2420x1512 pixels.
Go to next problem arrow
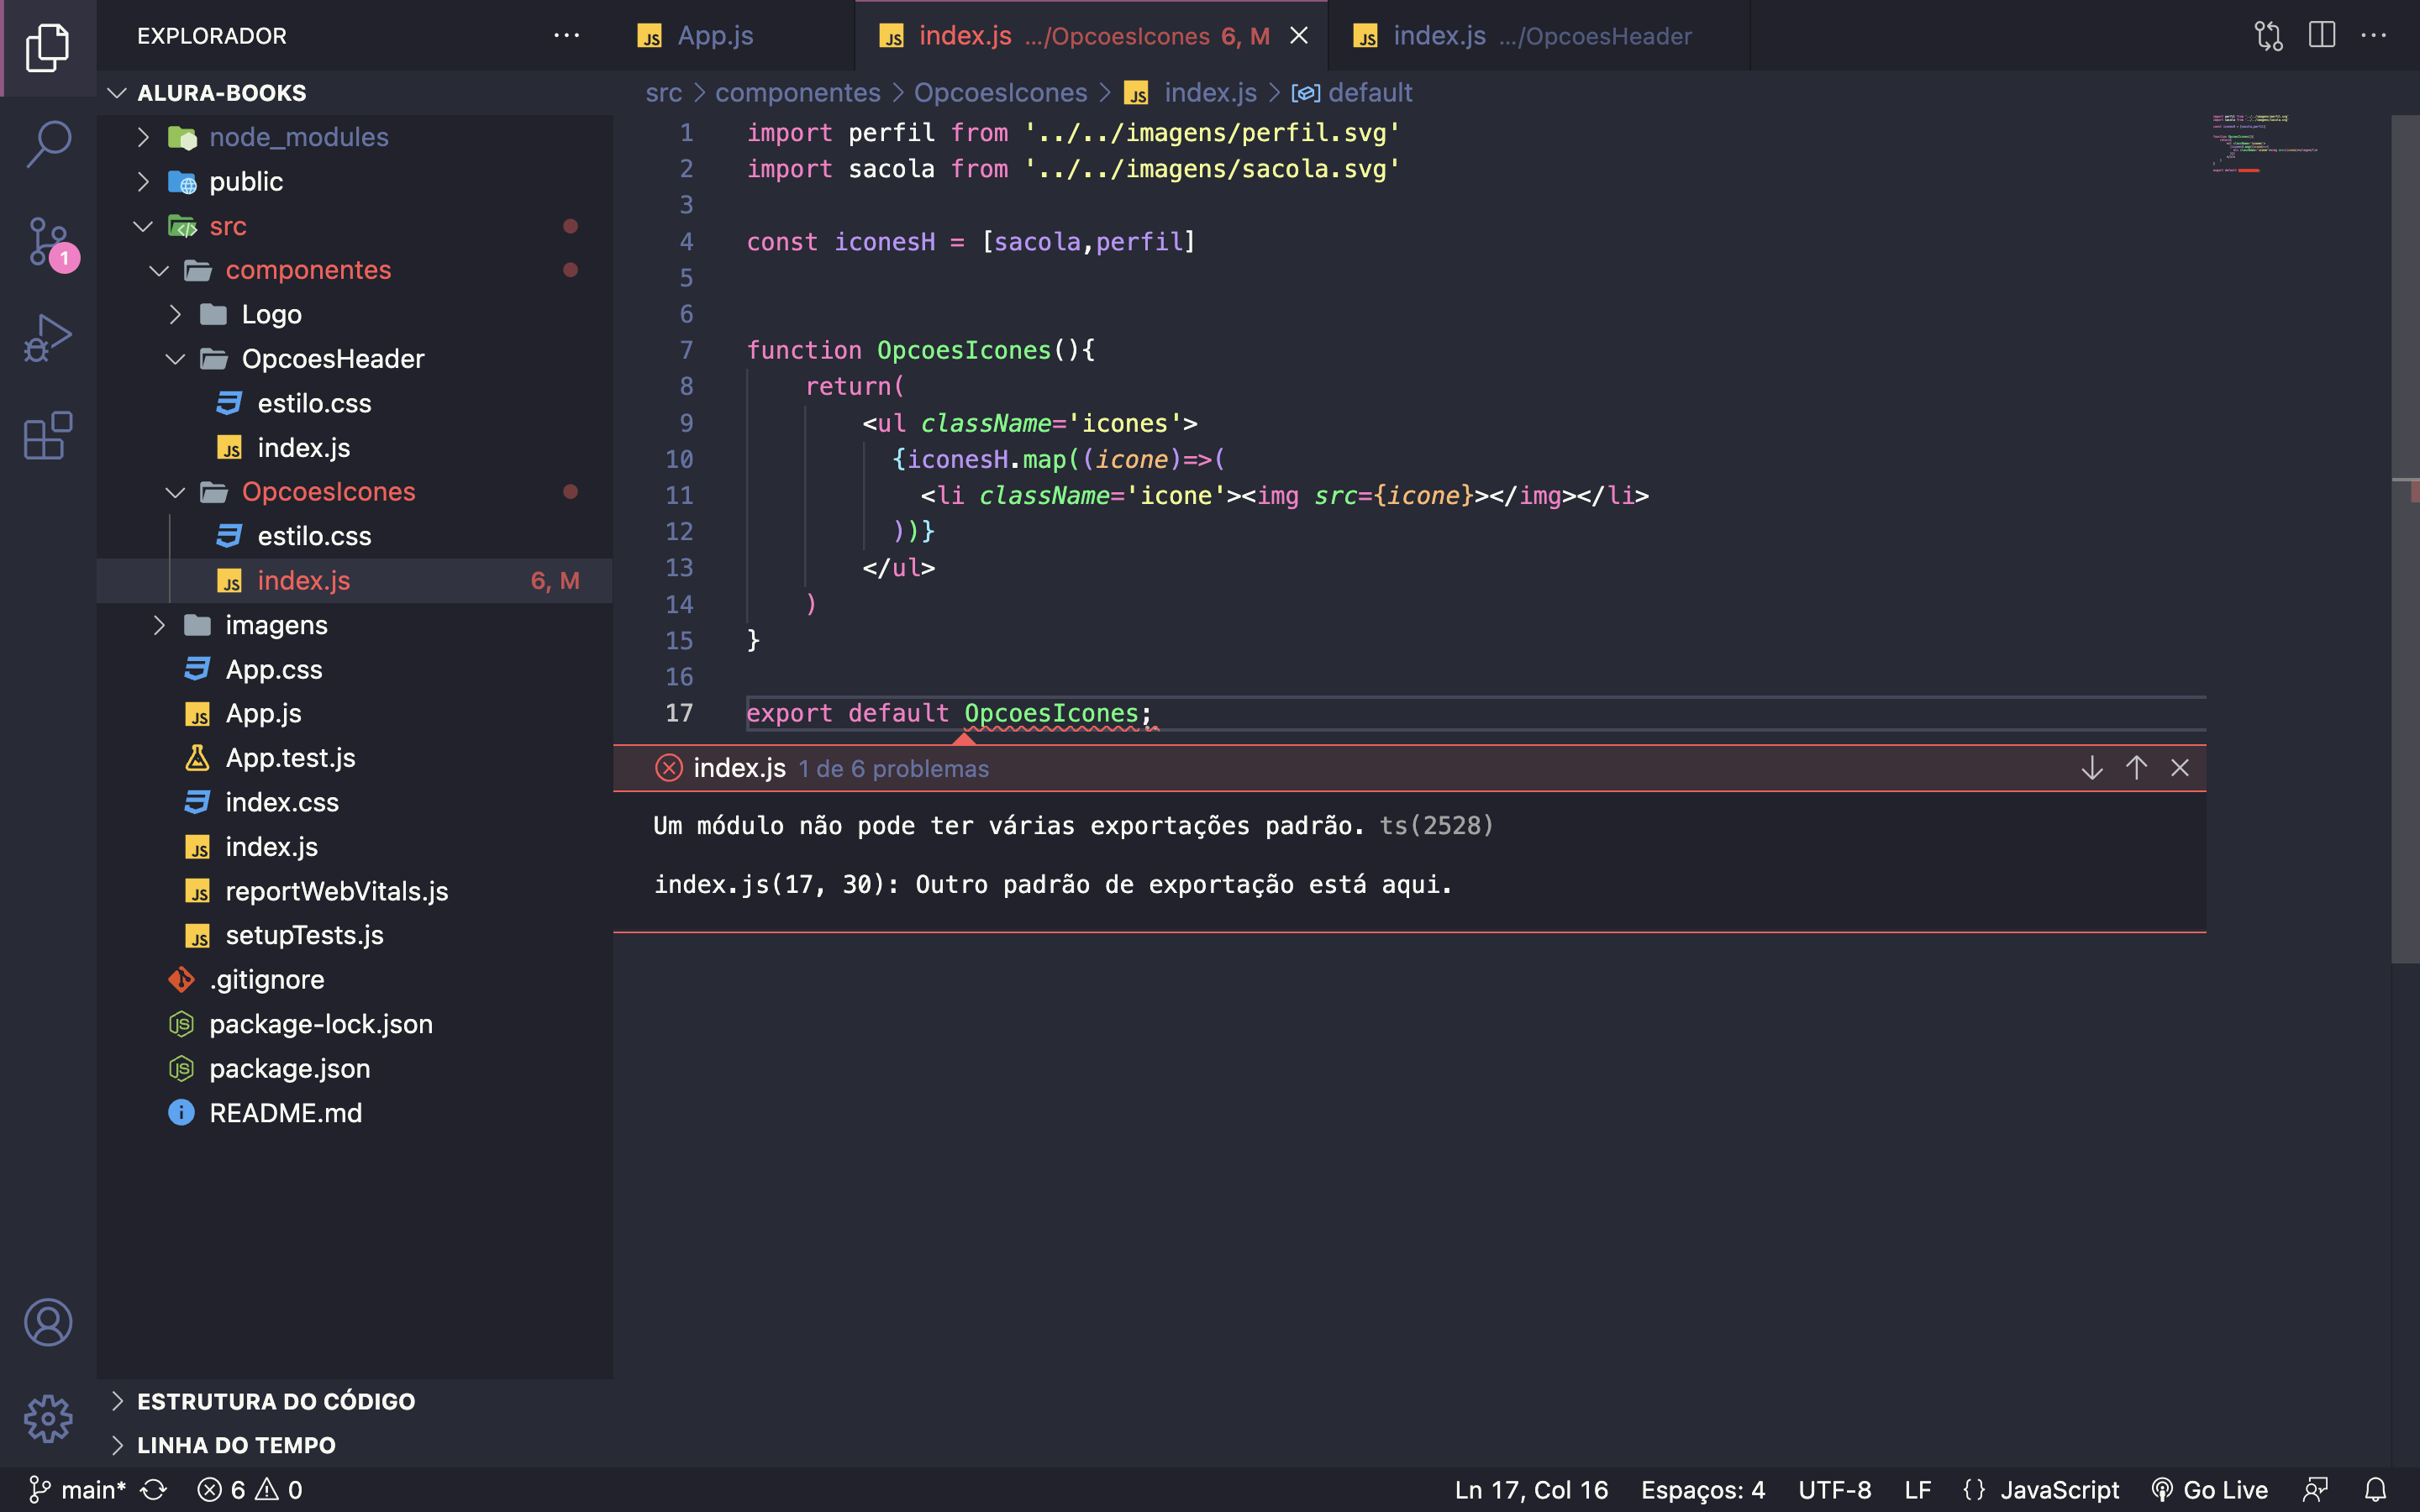pos(2092,768)
